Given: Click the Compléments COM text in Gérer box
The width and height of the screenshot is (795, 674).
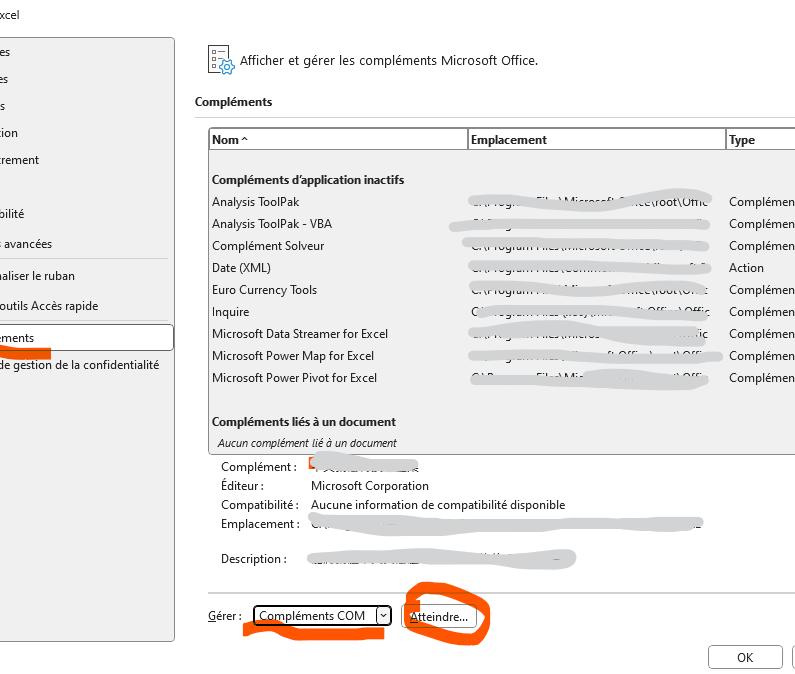Looking at the screenshot, I should [x=312, y=616].
